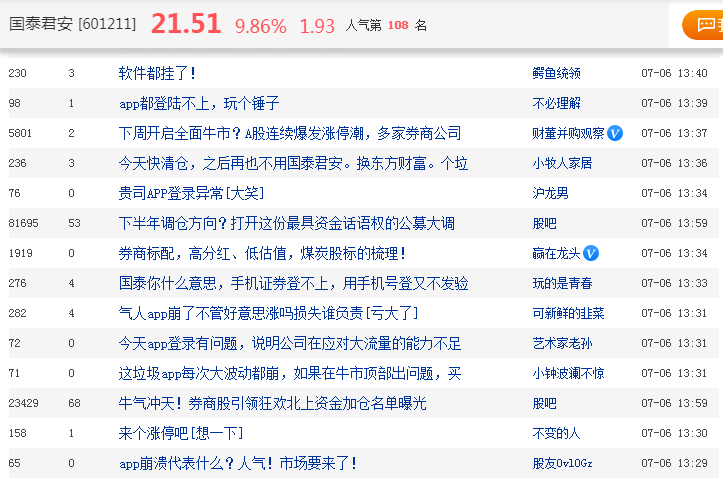Viewport: 723px width, 481px height.
Task: Visit author profile 玩的是青春
Action: point(562,283)
